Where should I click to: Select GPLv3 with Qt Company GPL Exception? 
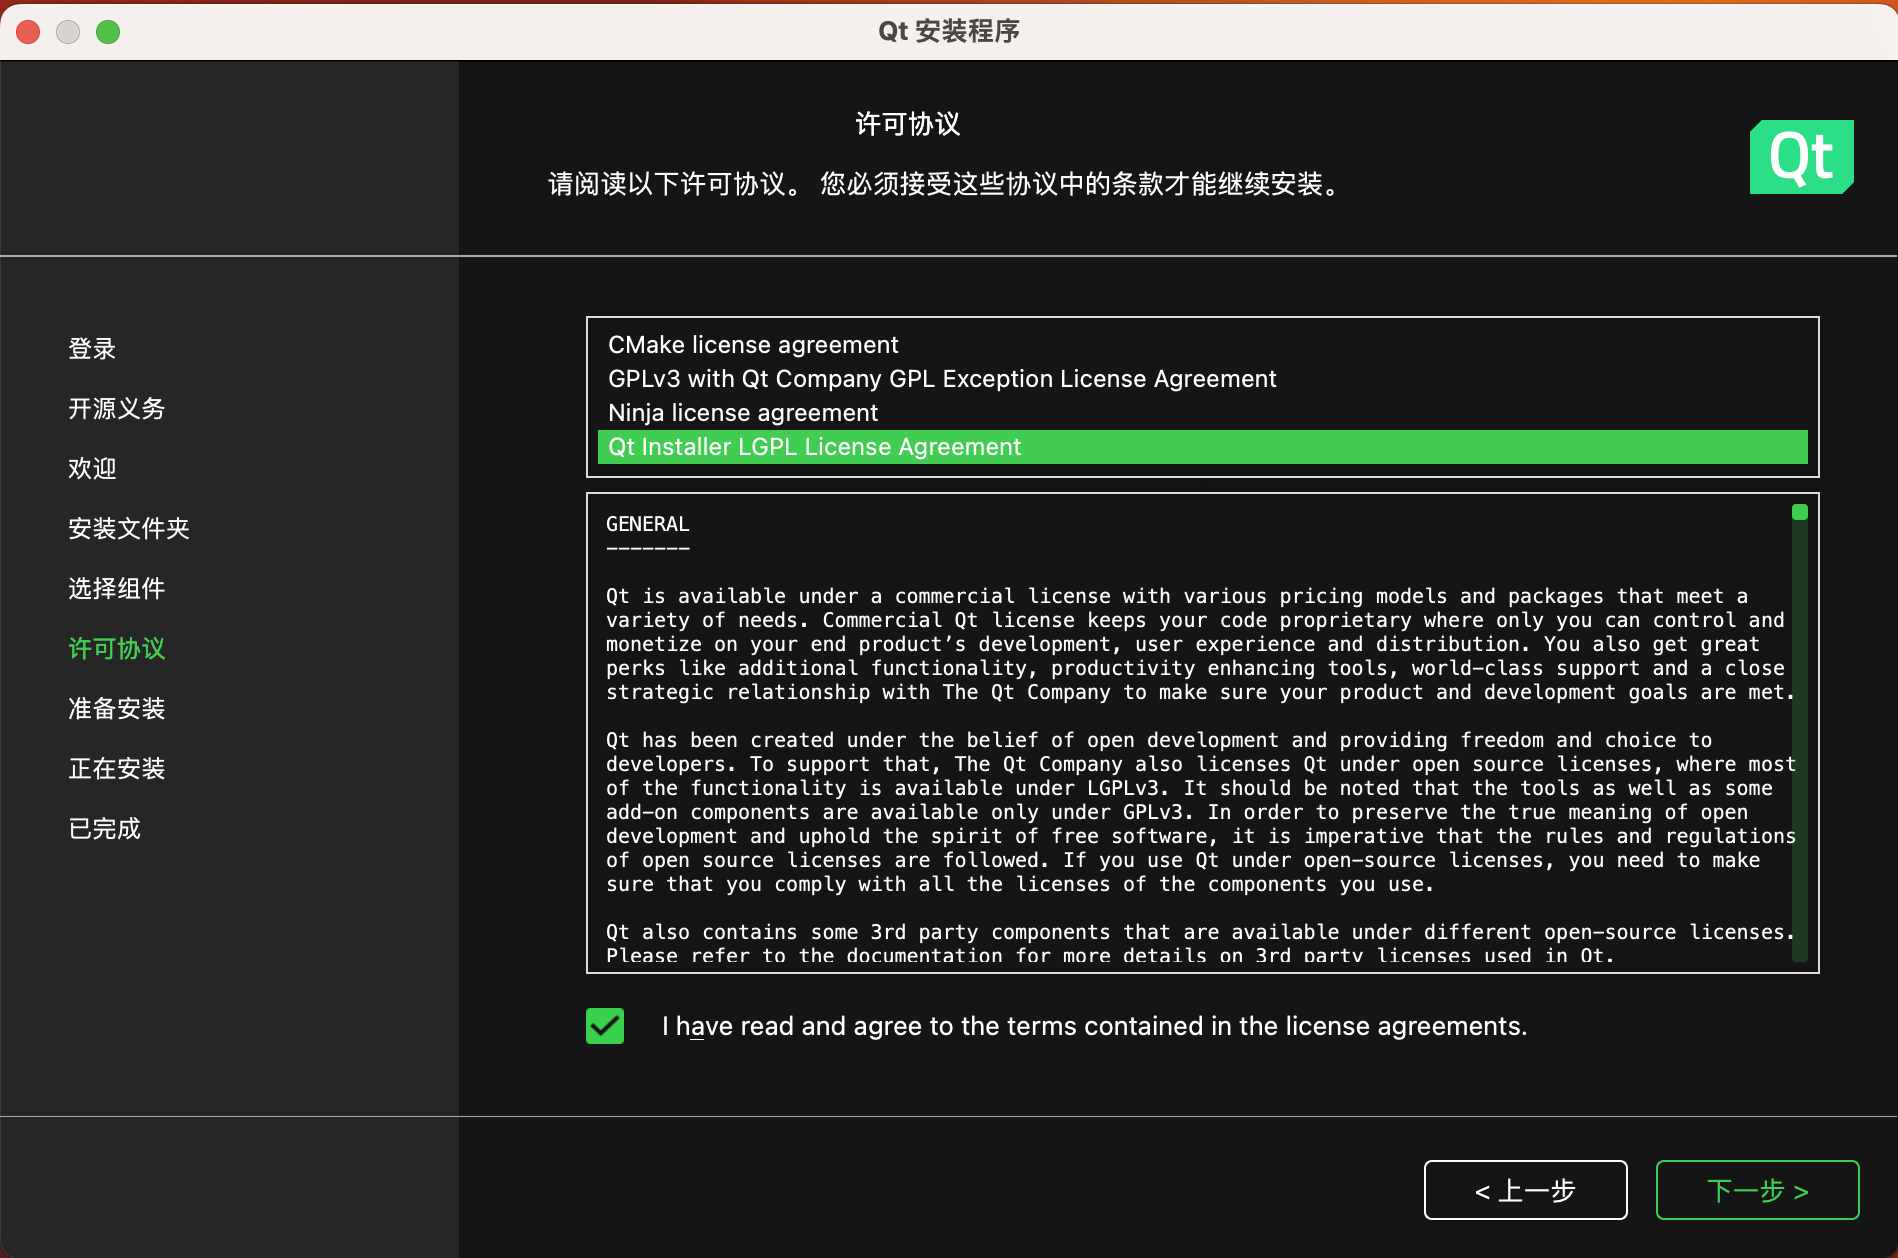point(1202,379)
